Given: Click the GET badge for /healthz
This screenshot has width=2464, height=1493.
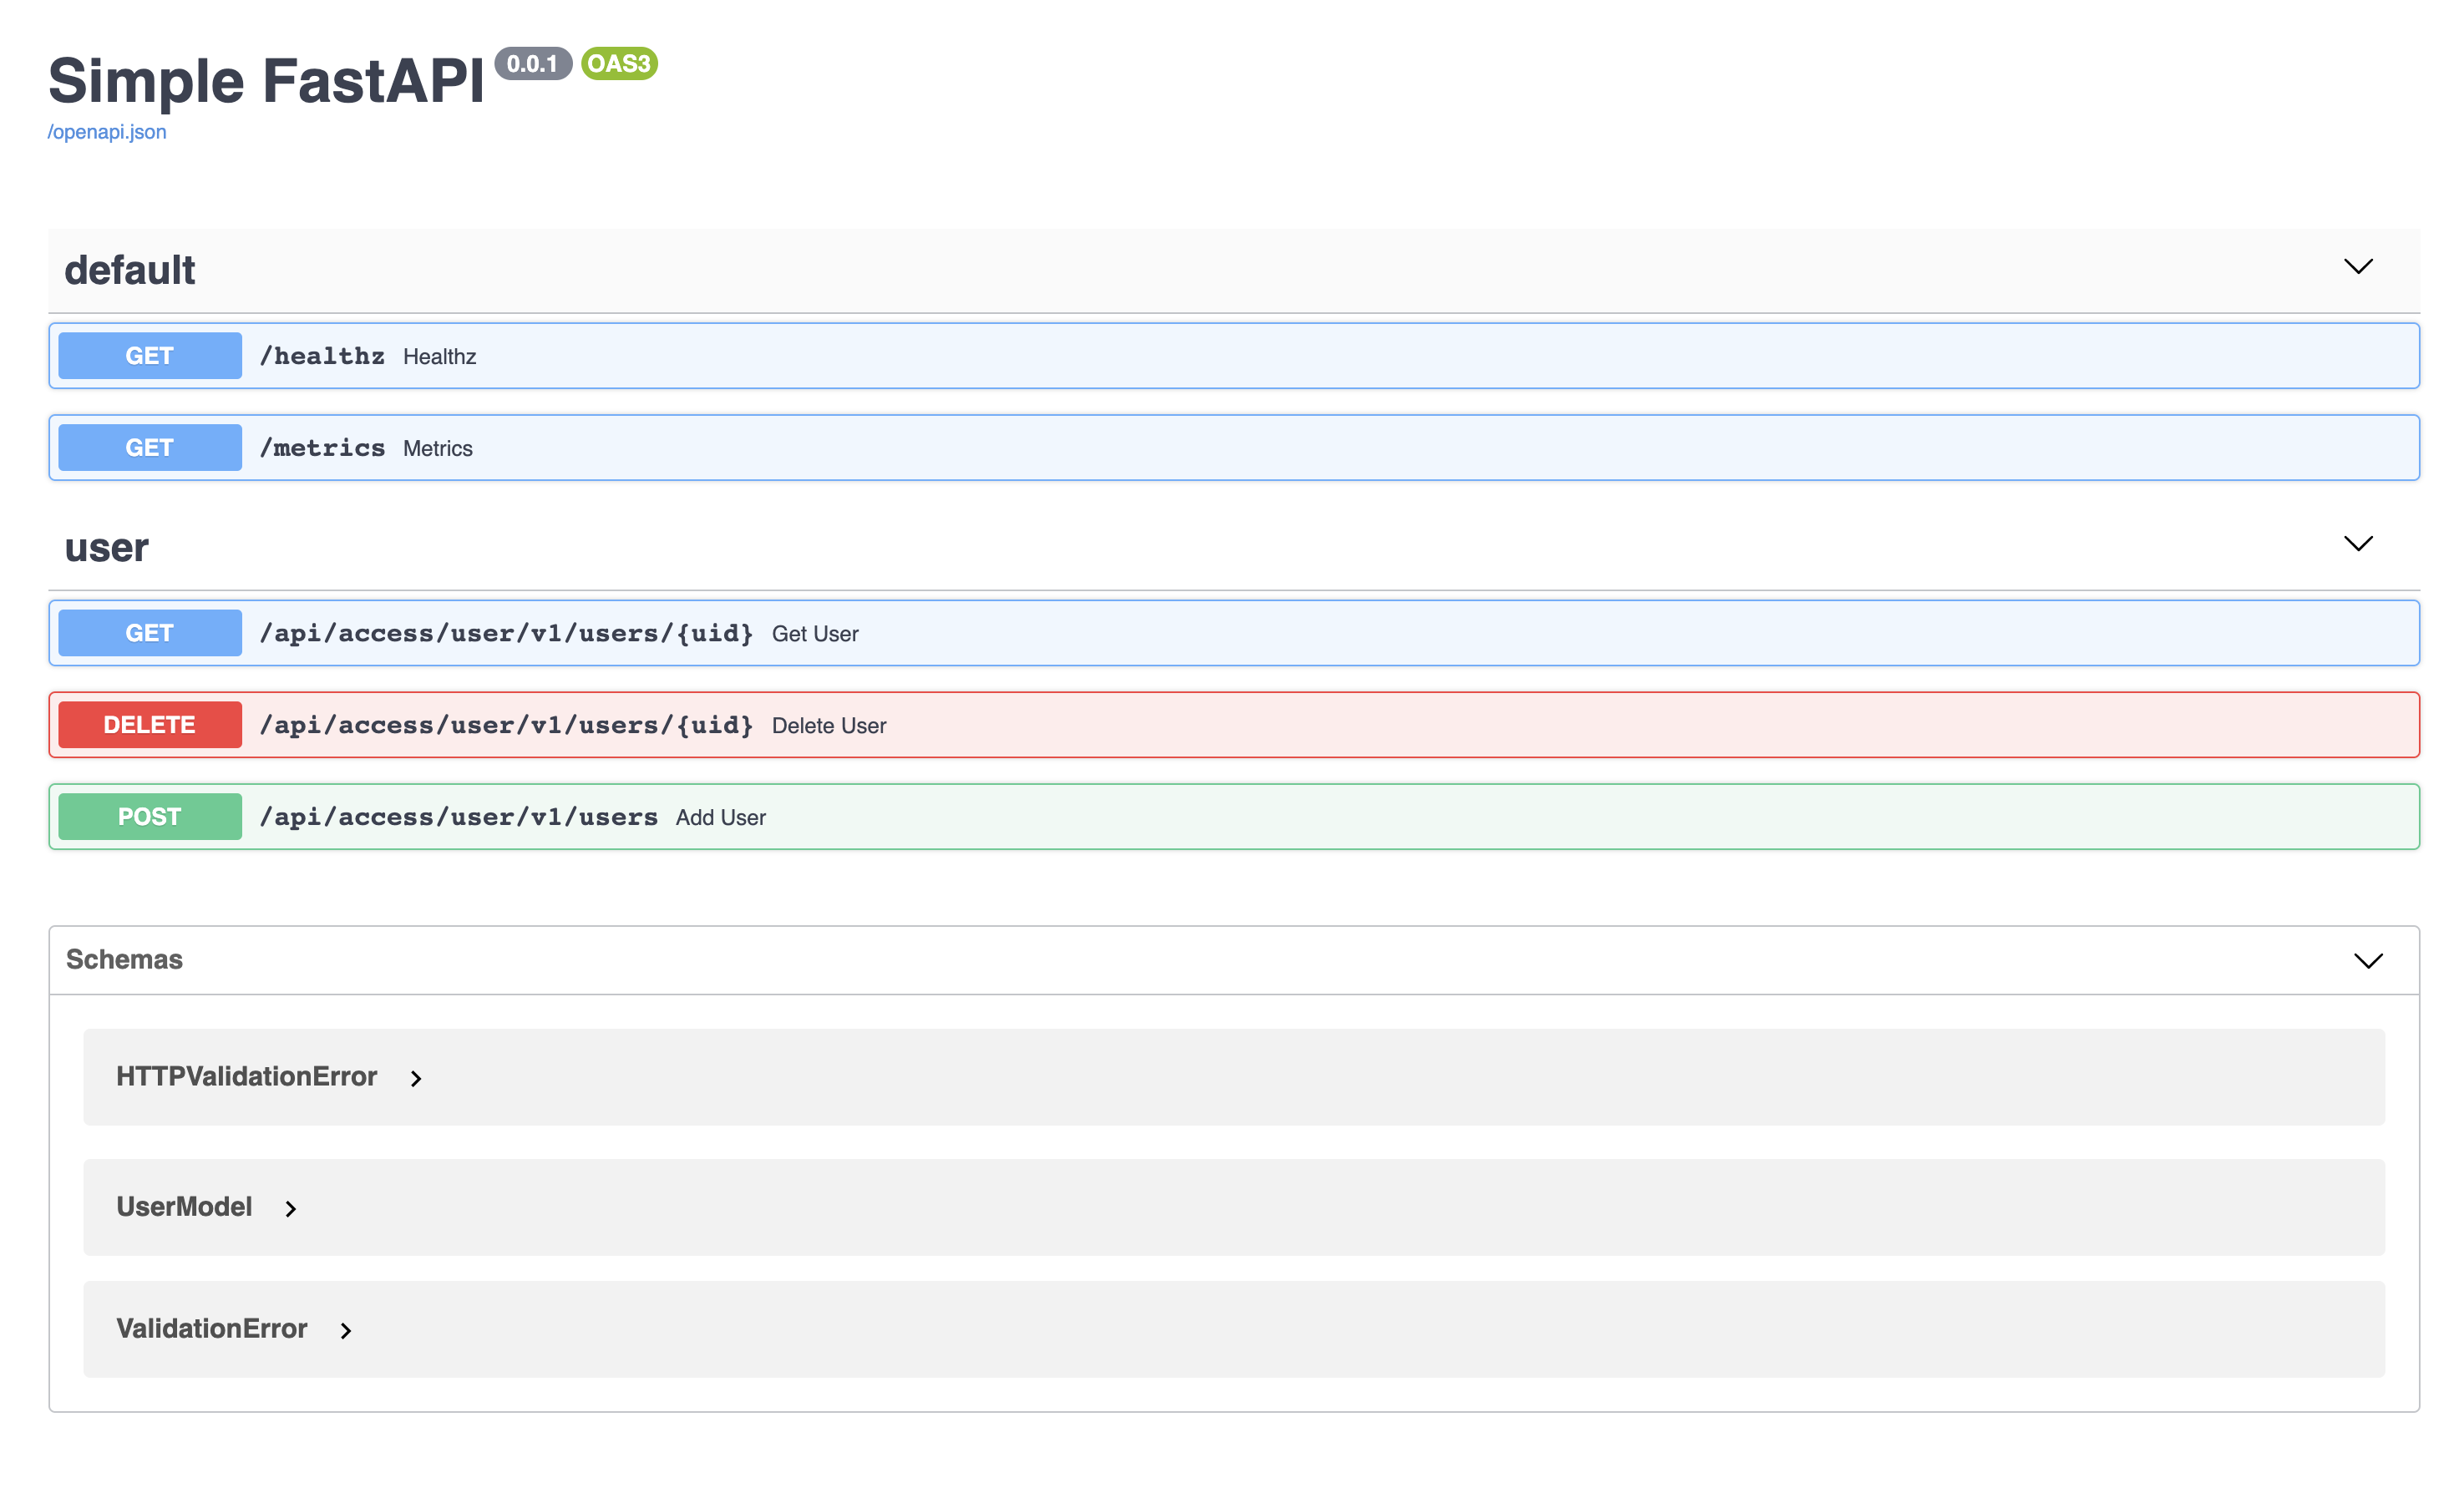Looking at the screenshot, I should (x=150, y=356).
